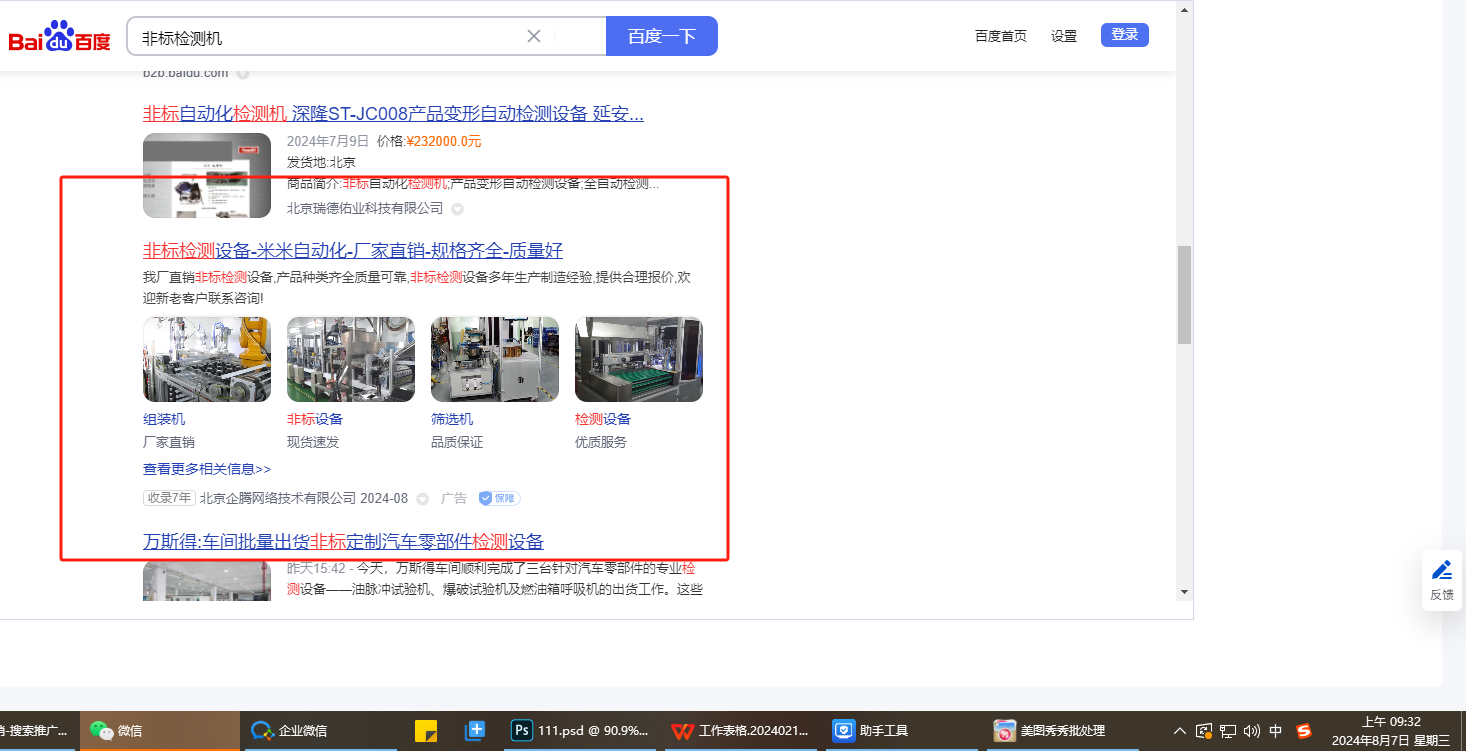Image resolution: width=1466 pixels, height=751 pixels.
Task: Click the 检测设备 product image
Action: pyautogui.click(x=639, y=360)
